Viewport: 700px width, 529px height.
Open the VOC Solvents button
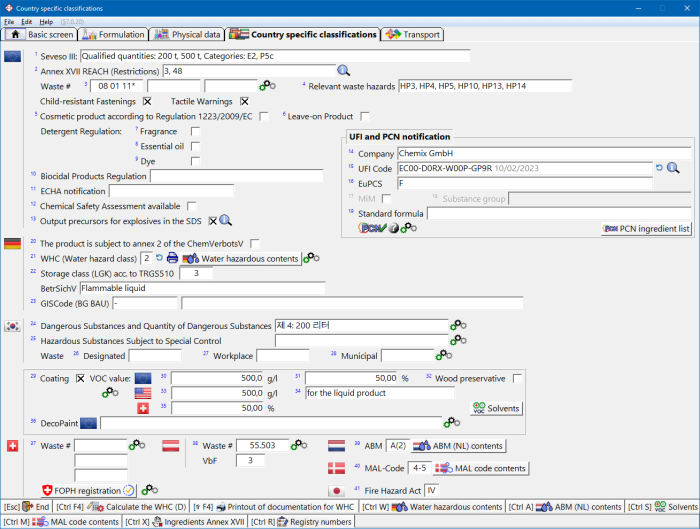(496, 409)
